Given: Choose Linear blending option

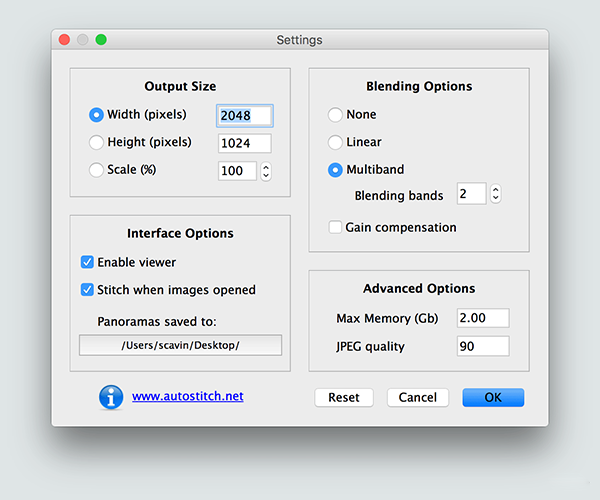Looking at the screenshot, I should pyautogui.click(x=335, y=142).
